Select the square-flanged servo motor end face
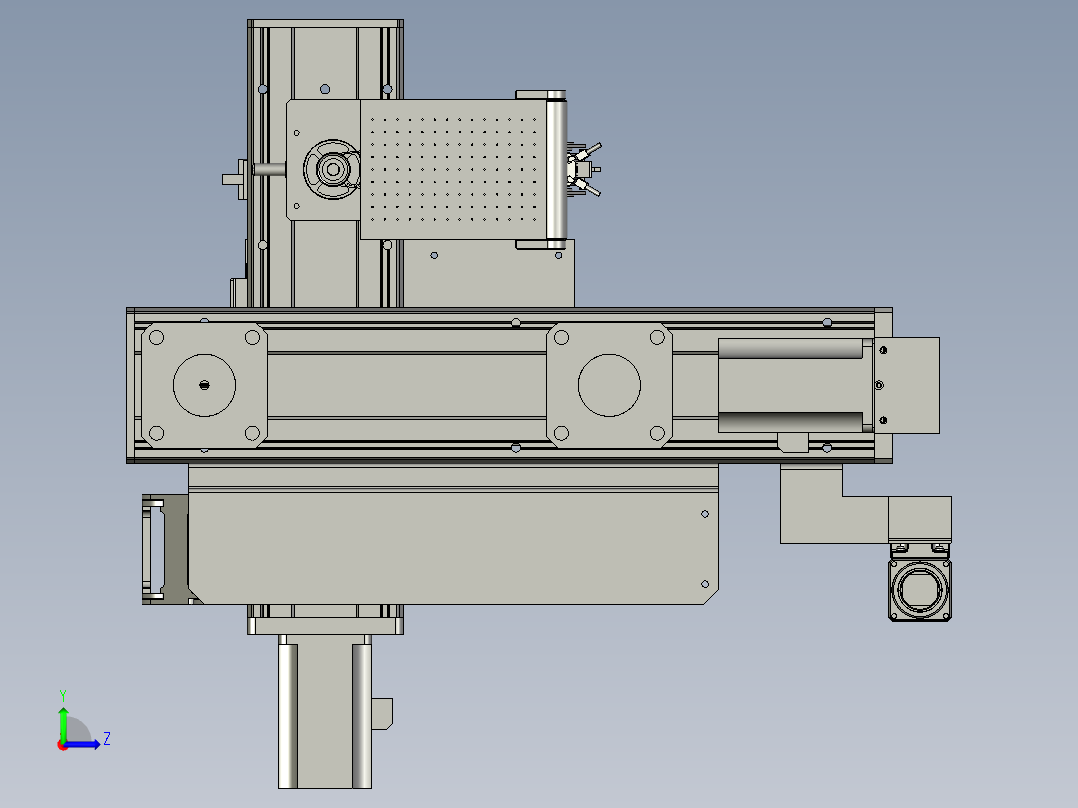 click(920, 590)
